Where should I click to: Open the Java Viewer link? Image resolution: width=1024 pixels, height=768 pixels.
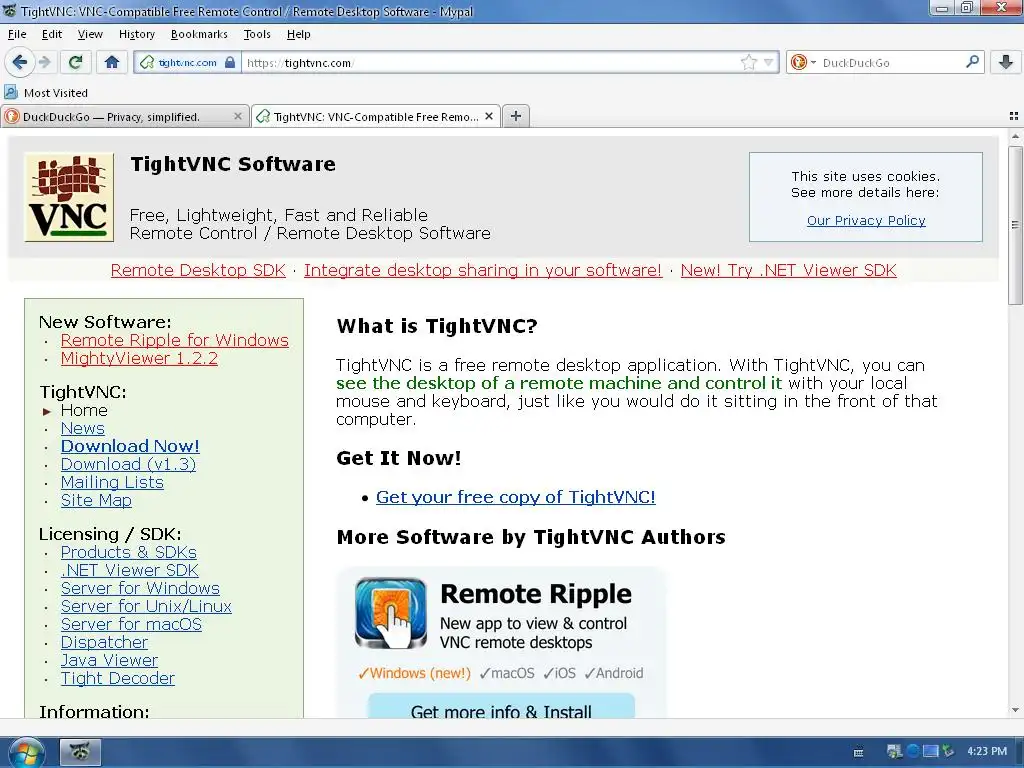coord(109,660)
